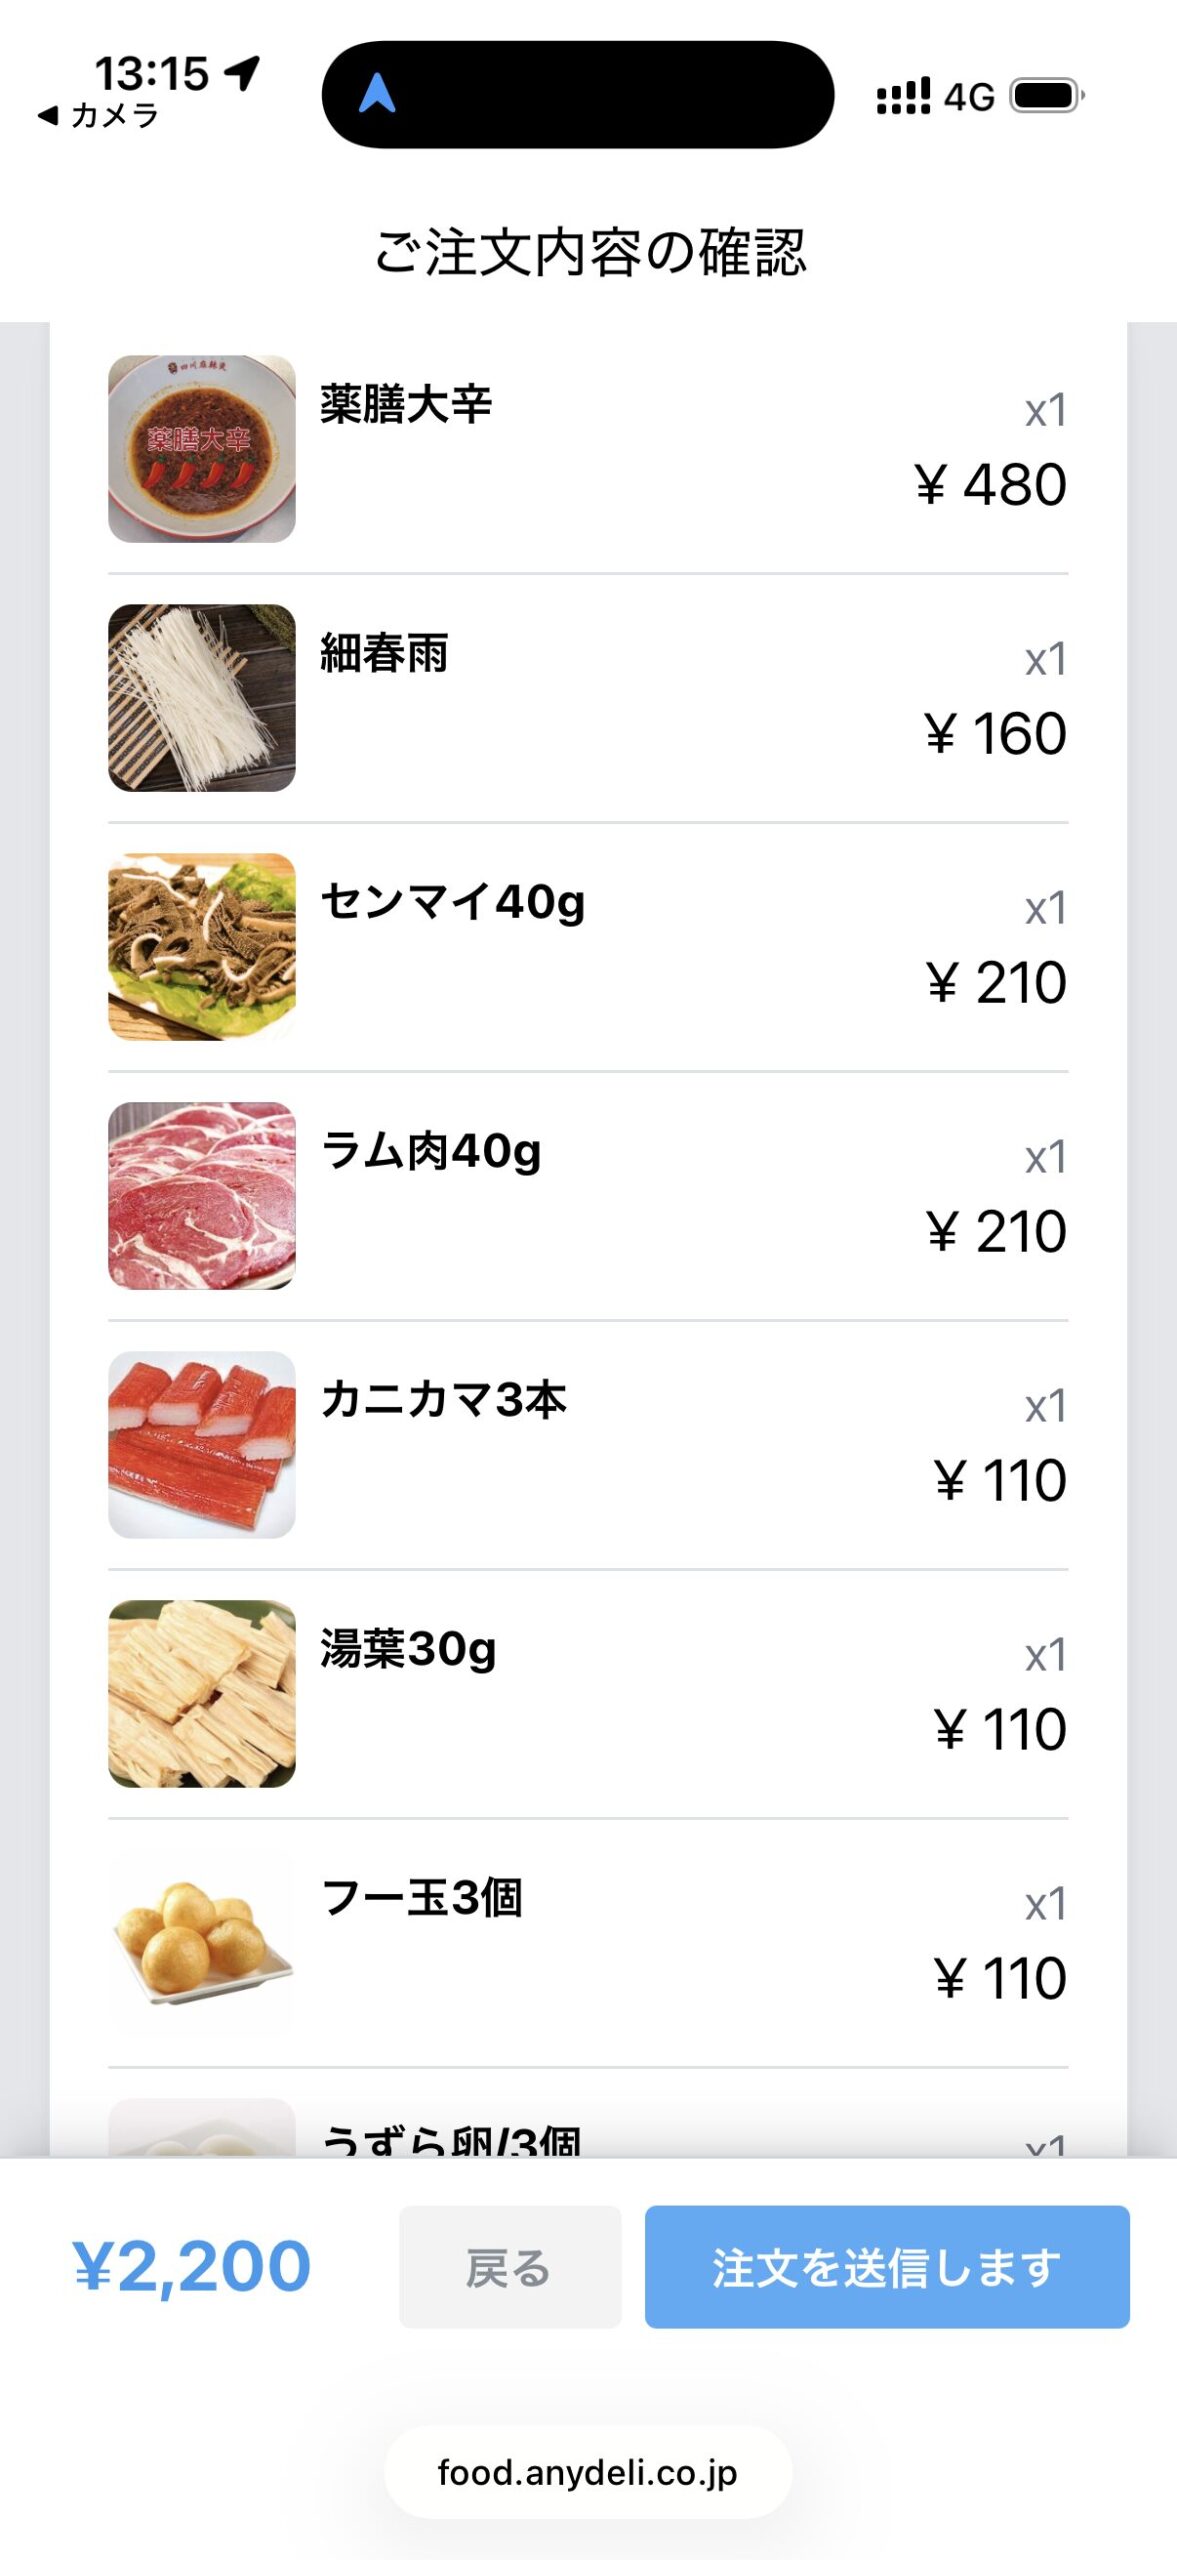Tap the 湯葉30g yuba thumbnail
1177x2560 pixels.
202,1693
